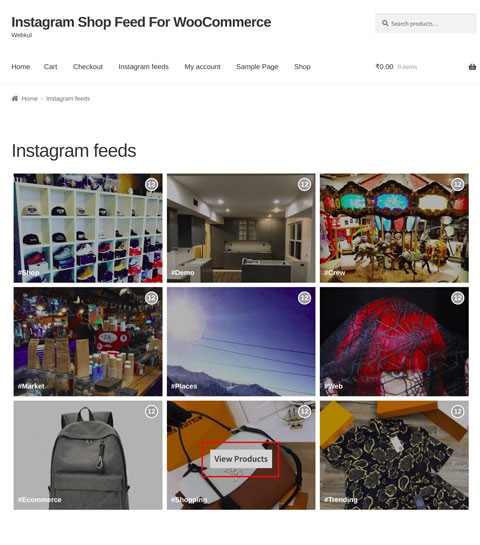Open the #Places feed thumbnail
Image resolution: width=480 pixels, height=545 pixels.
241,341
